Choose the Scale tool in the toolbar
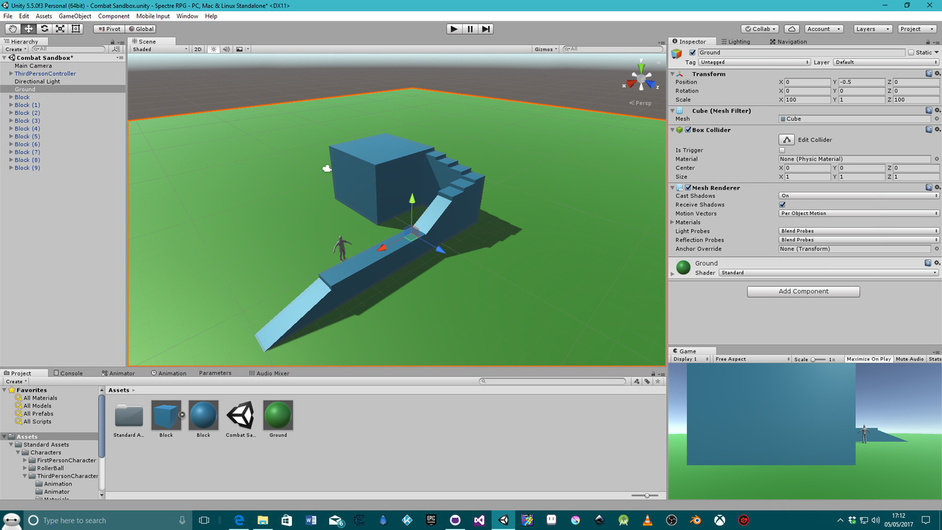Image resolution: width=942 pixels, height=530 pixels. [60, 29]
